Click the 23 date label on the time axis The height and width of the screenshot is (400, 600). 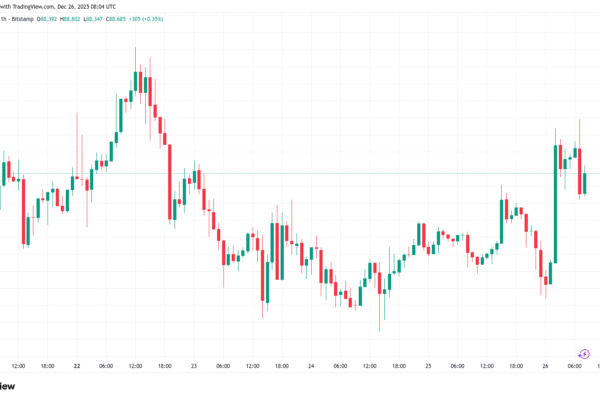click(194, 366)
